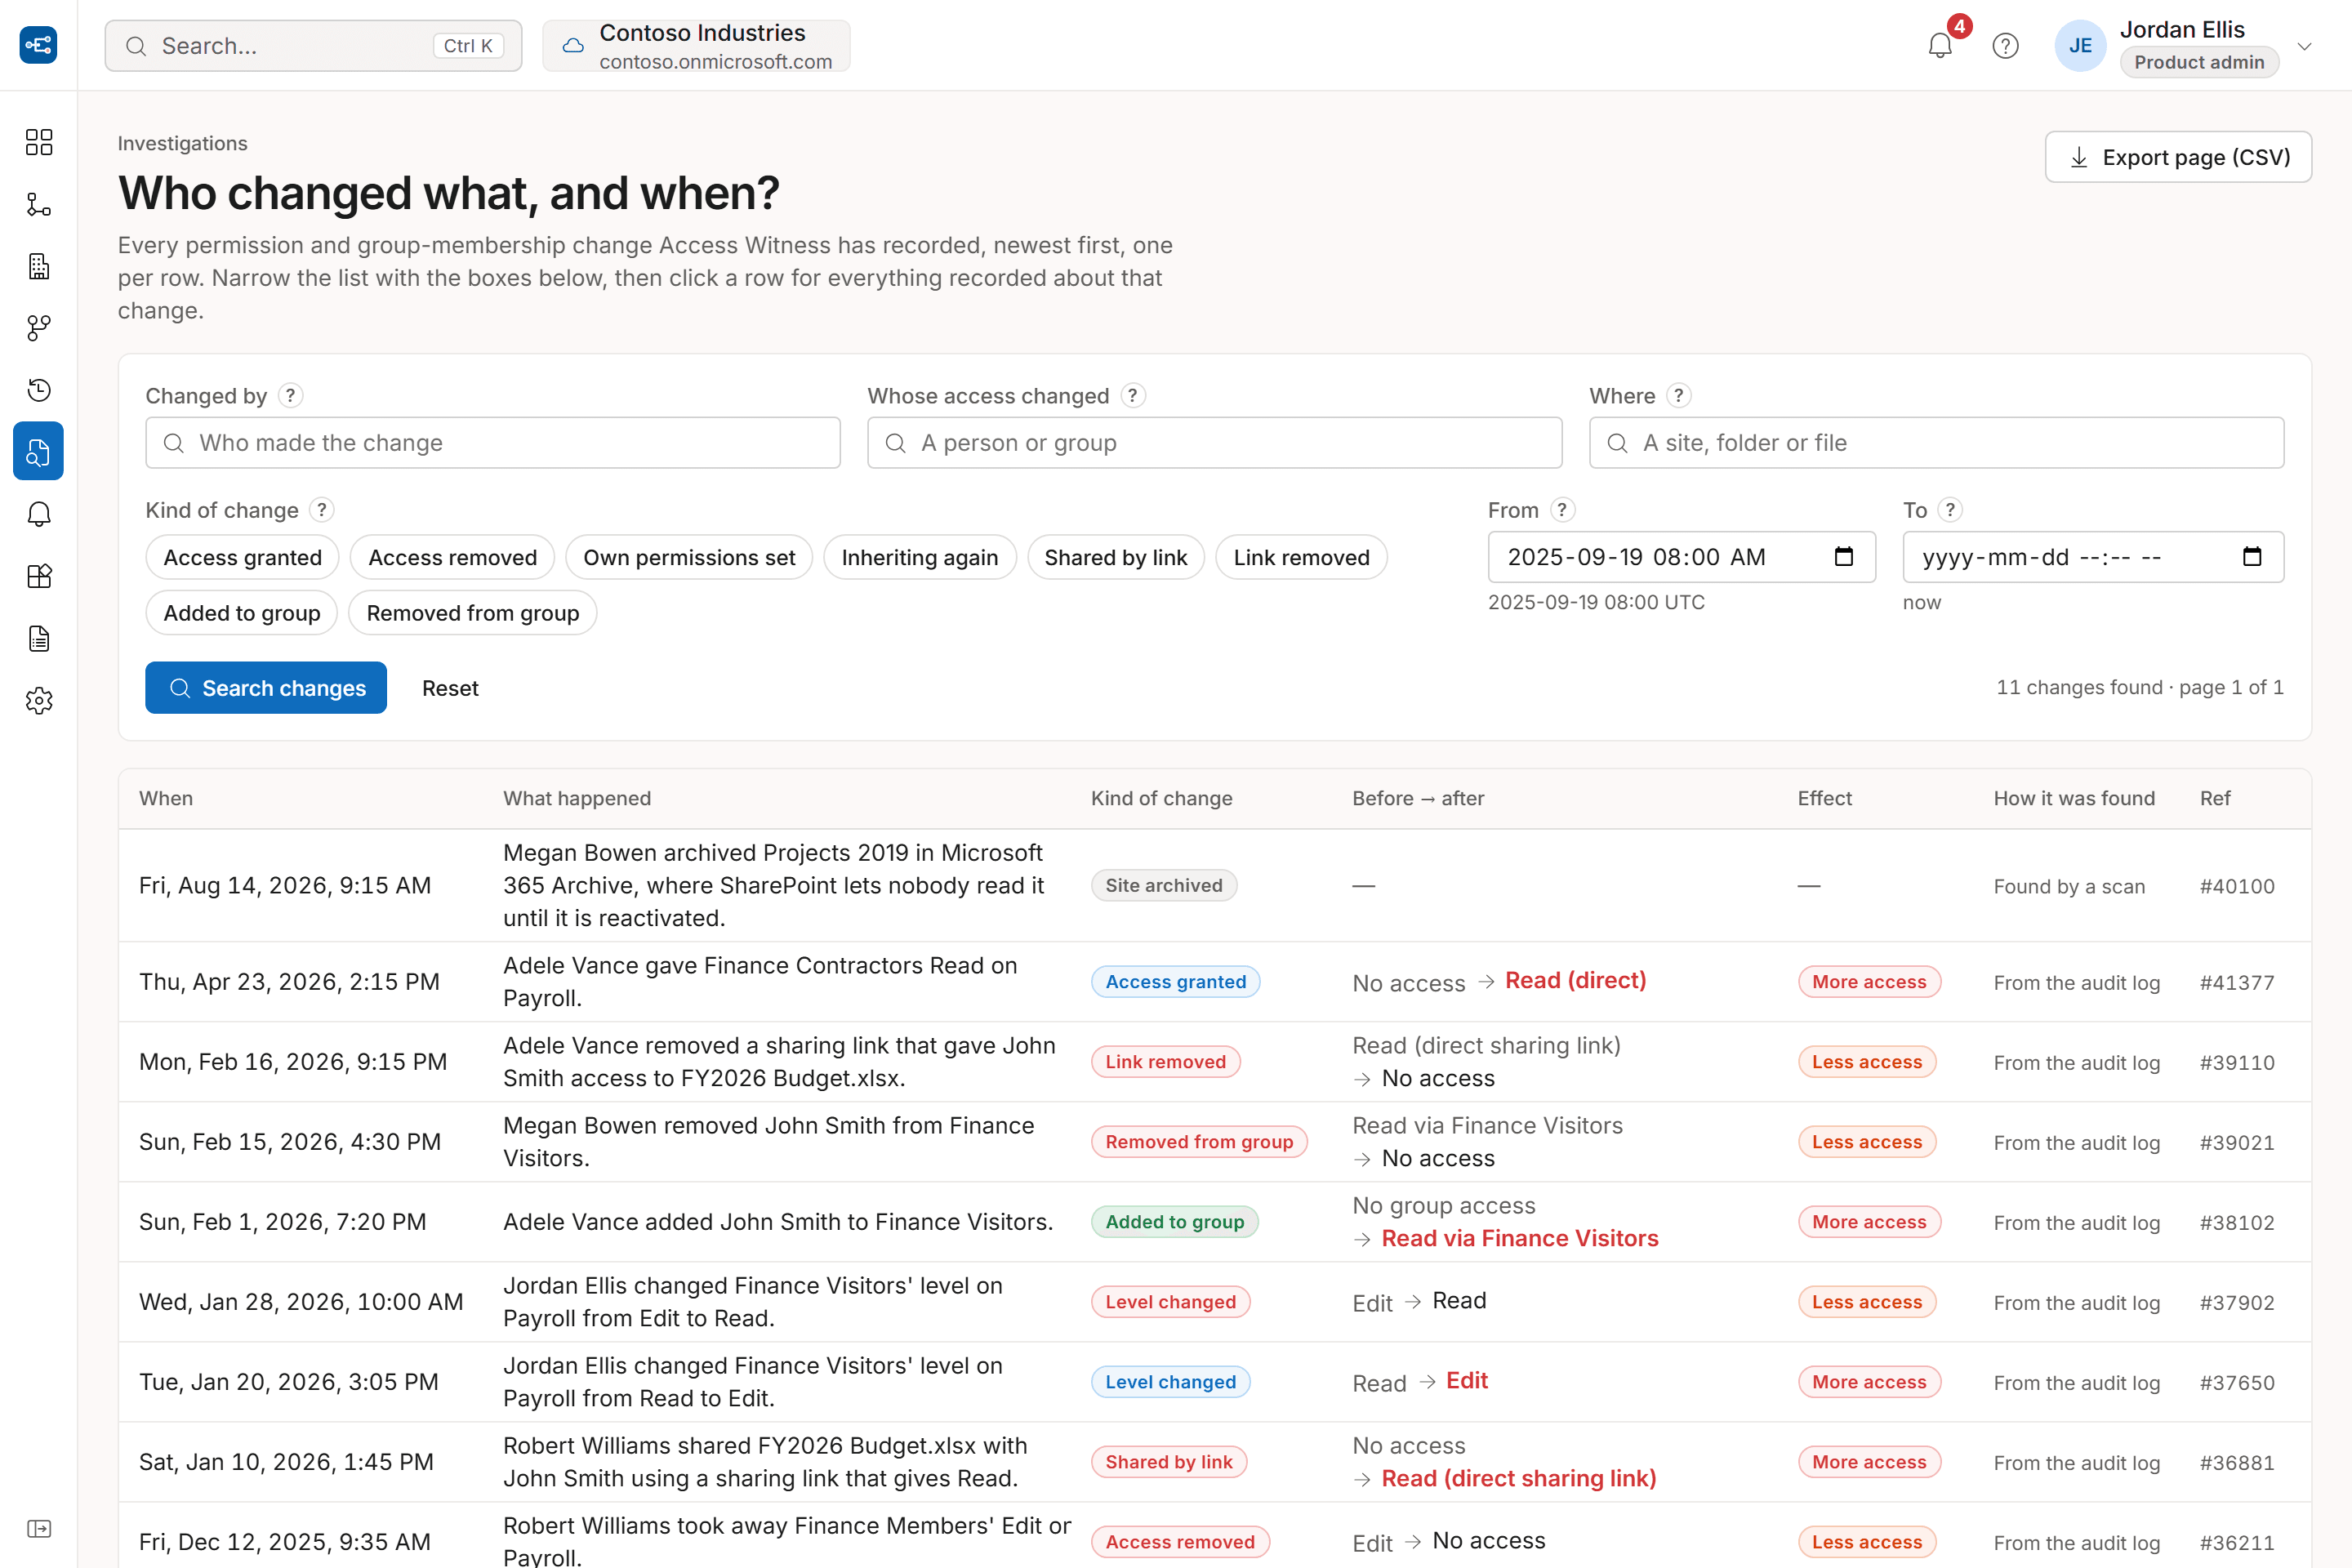Click the Reset button
The height and width of the screenshot is (1568, 2352).
(450, 688)
